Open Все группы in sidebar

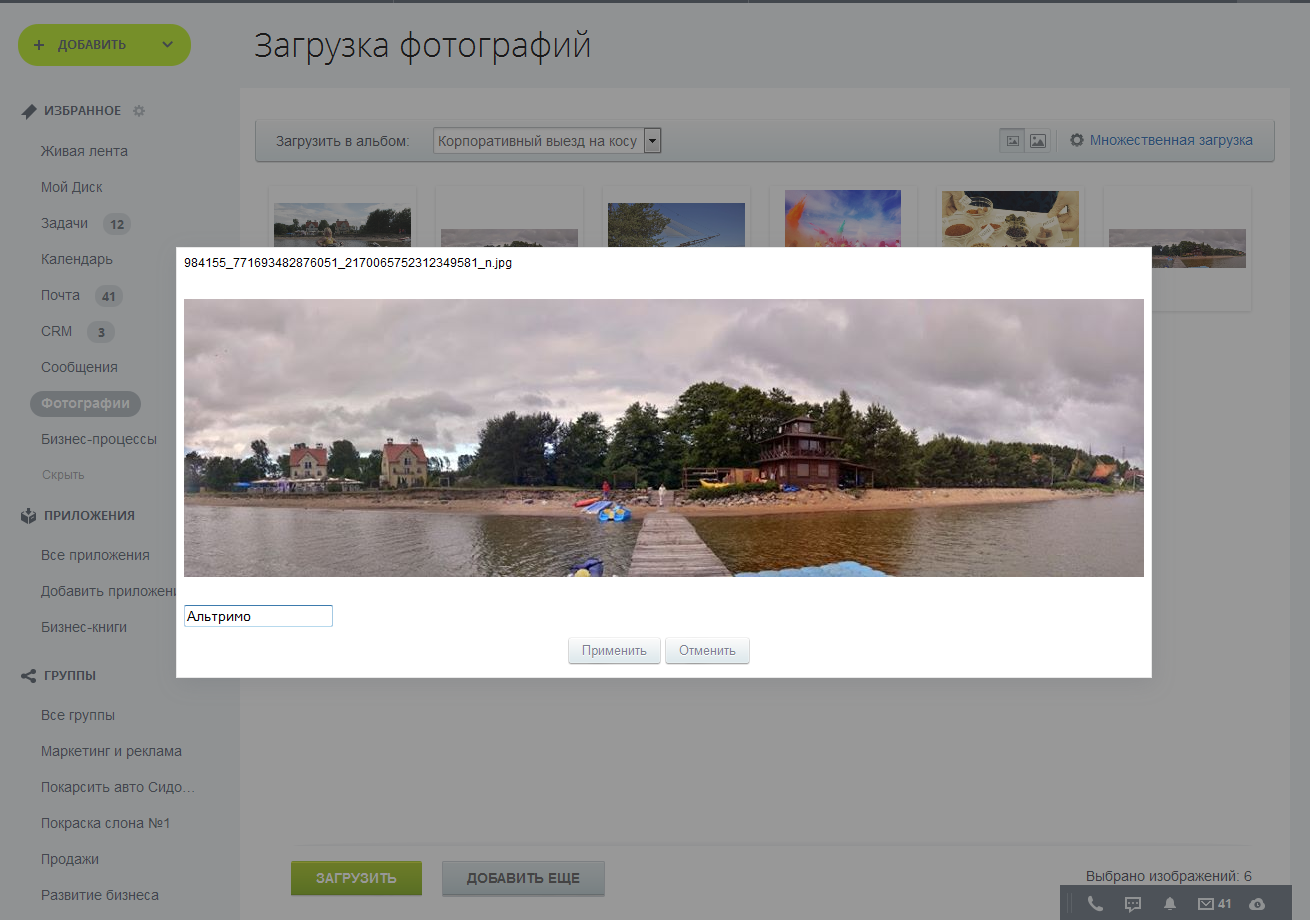[x=78, y=716]
